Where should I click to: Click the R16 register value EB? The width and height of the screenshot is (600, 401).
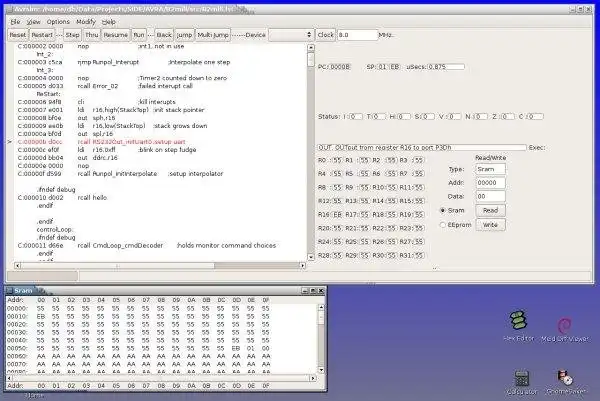337,215
